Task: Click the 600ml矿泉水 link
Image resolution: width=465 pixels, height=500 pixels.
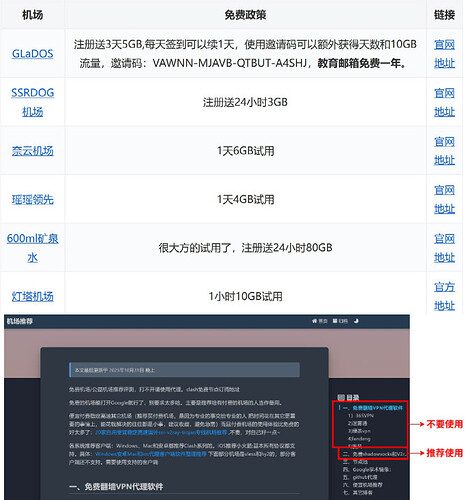Action: tap(32, 248)
